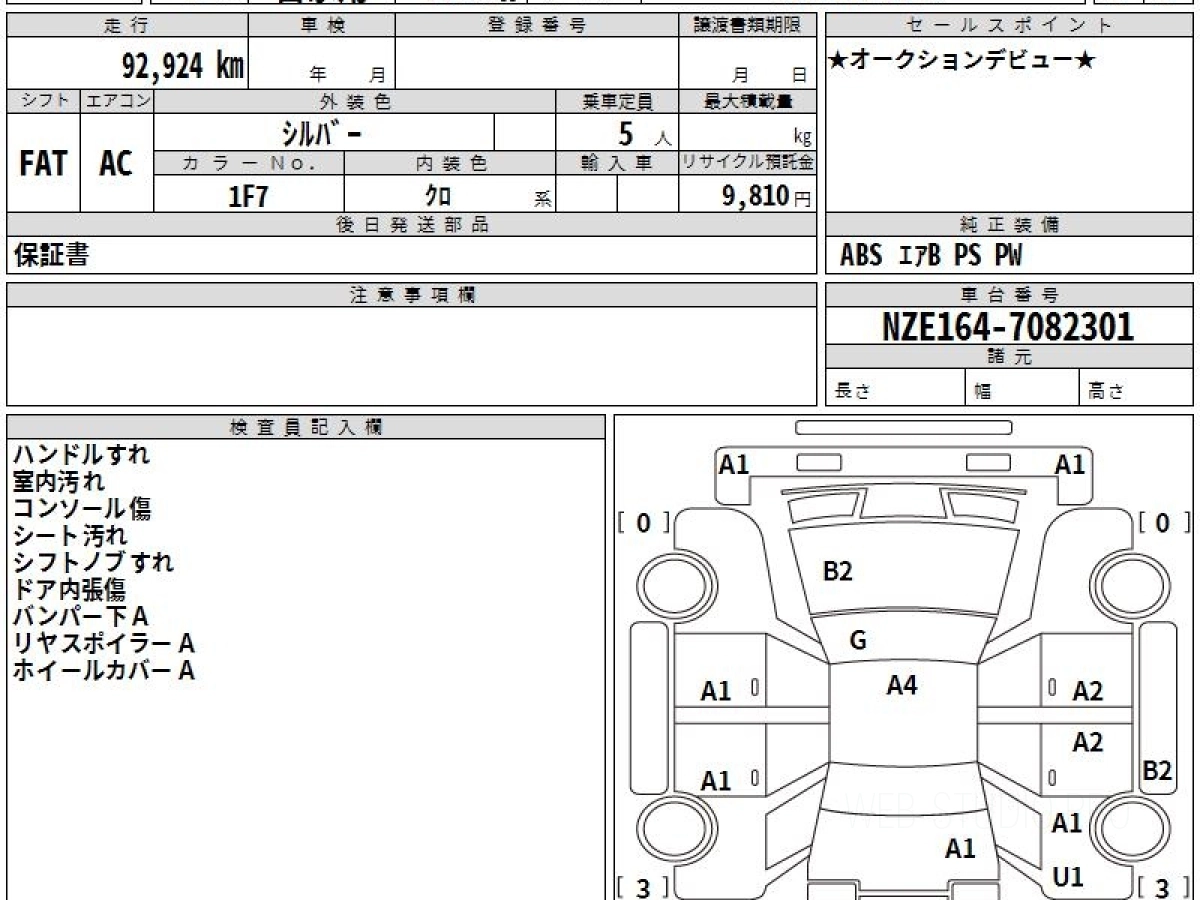Select the lower A2 door mark
This screenshot has width=1200, height=900.
tap(1087, 742)
